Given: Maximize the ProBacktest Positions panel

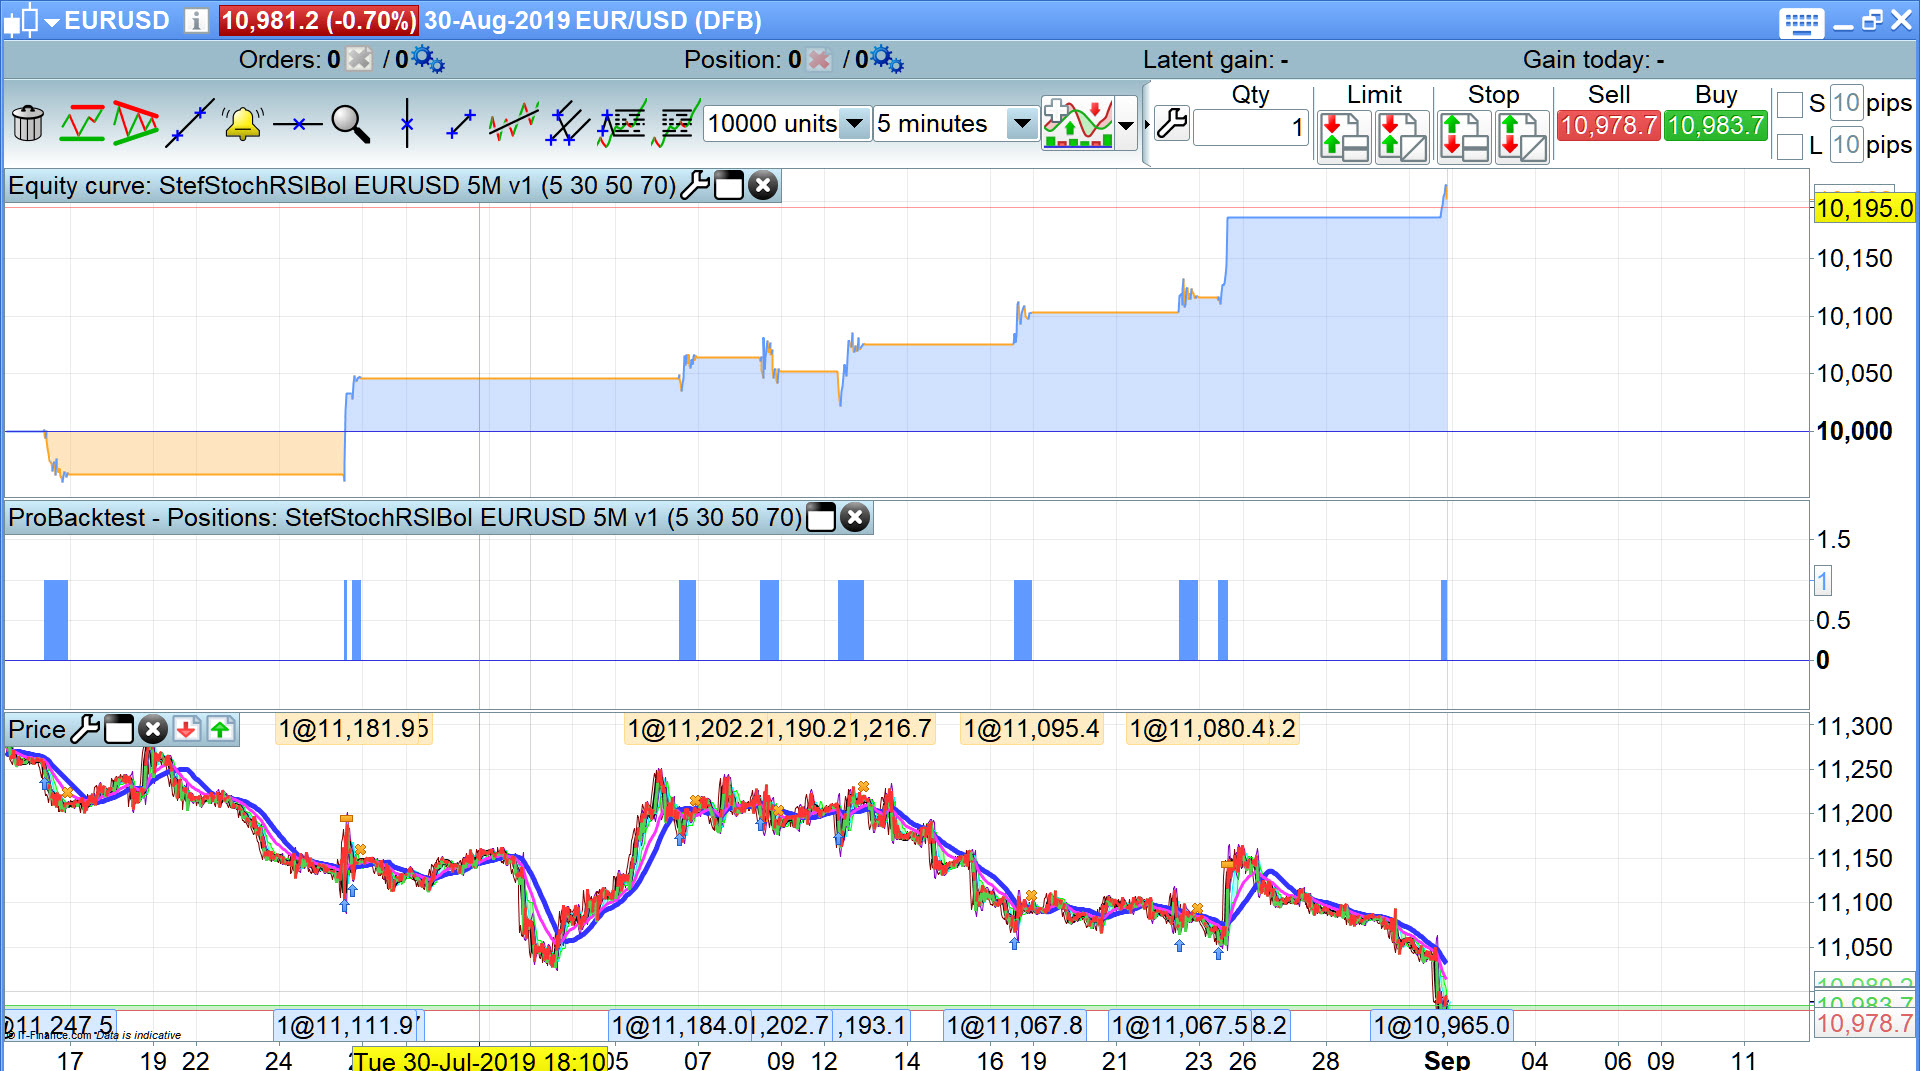Looking at the screenshot, I should 821,517.
